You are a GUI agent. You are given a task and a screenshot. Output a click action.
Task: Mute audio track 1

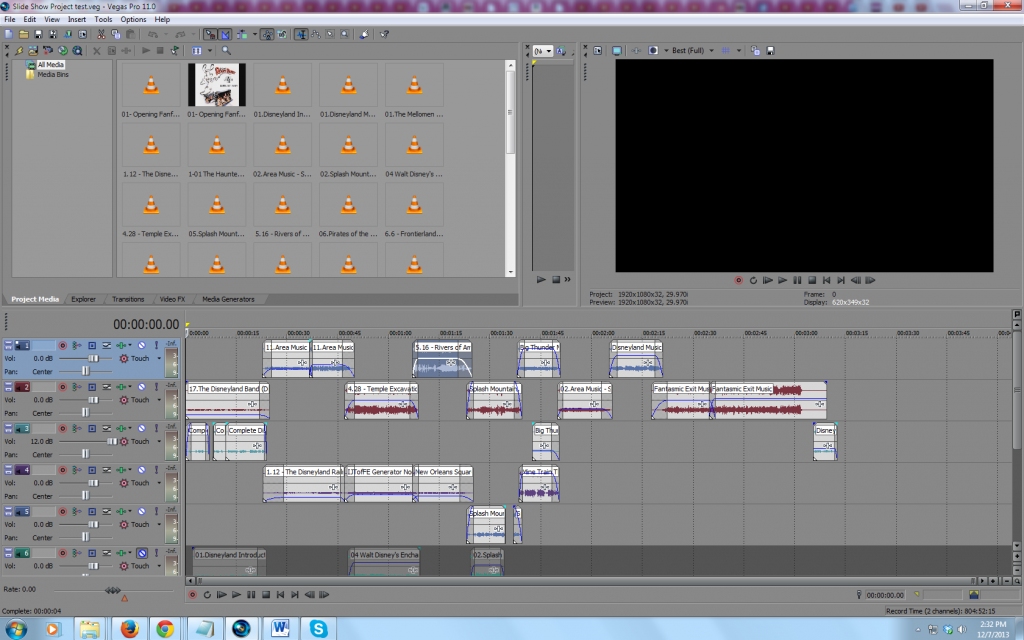(x=142, y=345)
